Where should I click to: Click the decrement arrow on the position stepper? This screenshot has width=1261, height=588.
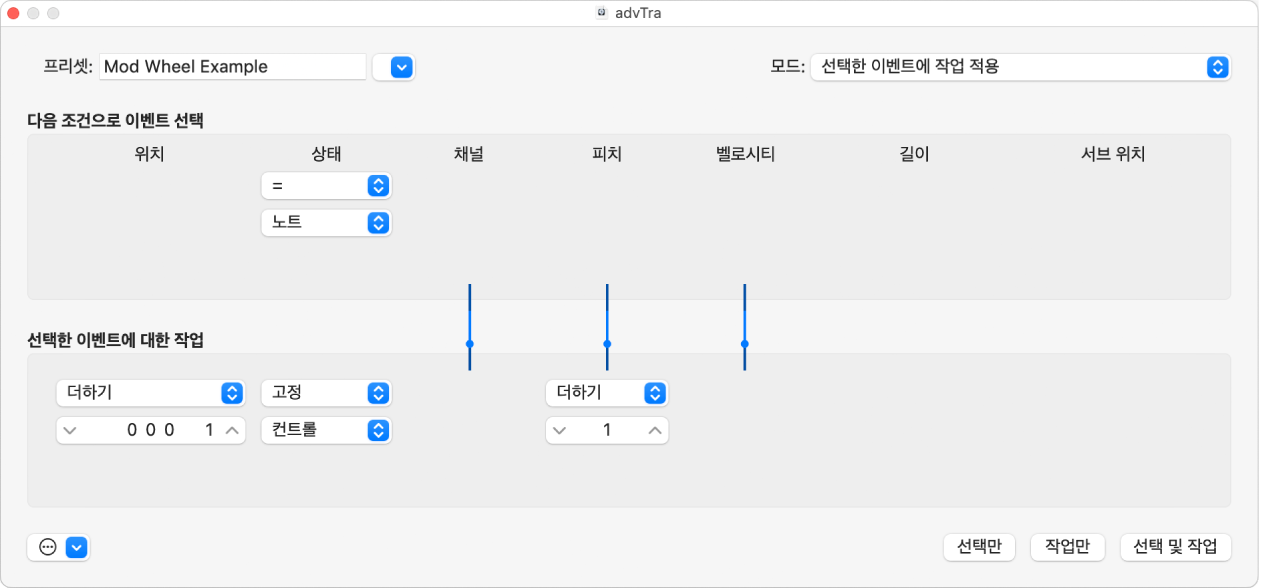pyautogui.click(x=69, y=431)
